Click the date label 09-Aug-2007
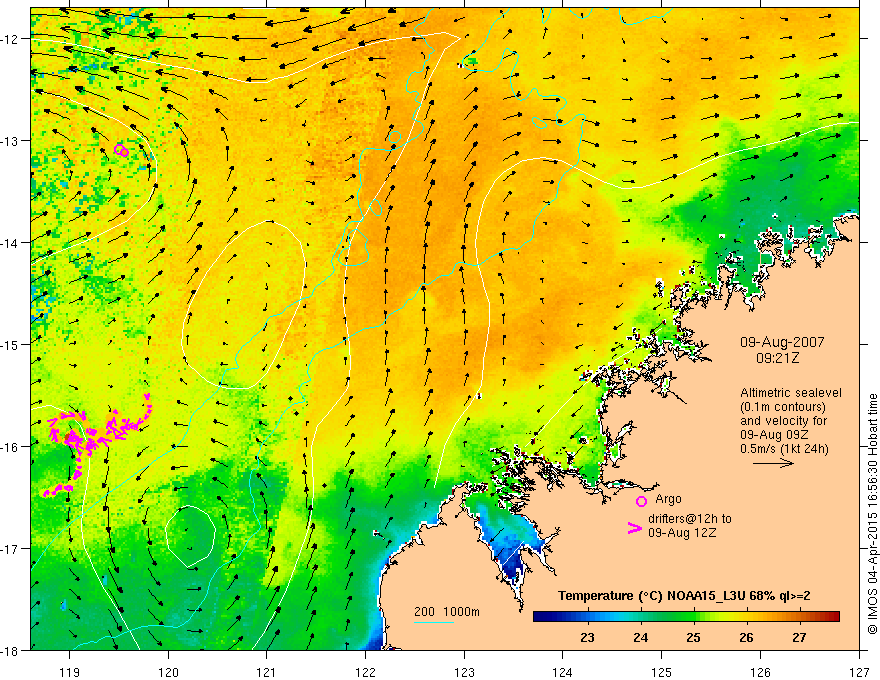The height and width of the screenshot is (680, 880). 782,342
